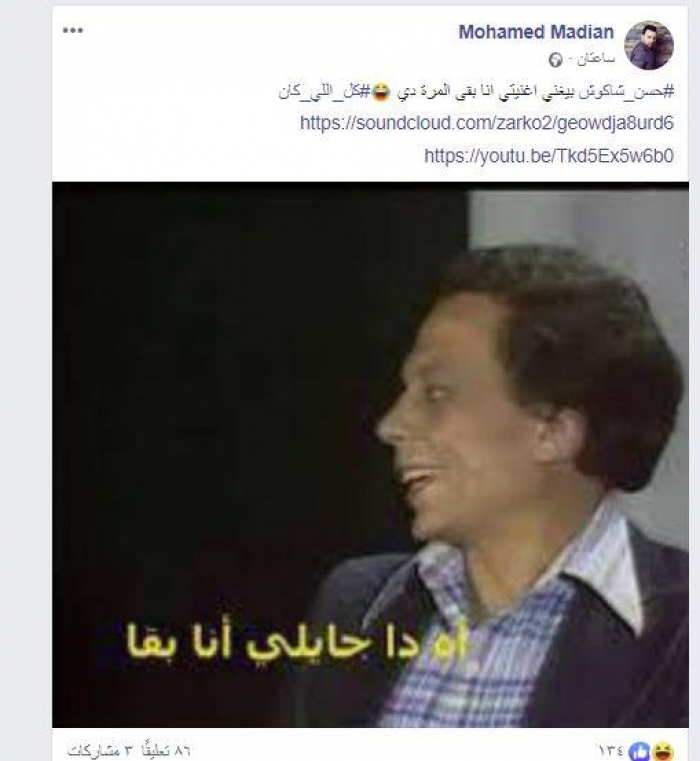Click the Like reaction icon

pos(639,751)
